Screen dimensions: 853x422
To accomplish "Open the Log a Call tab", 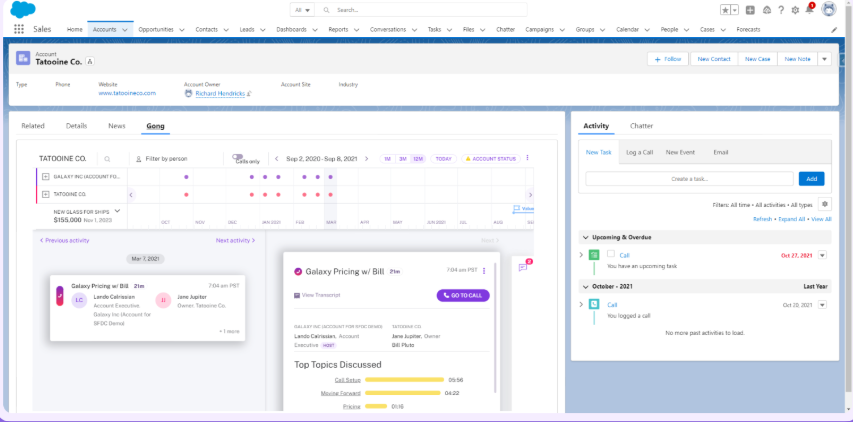I will tap(639, 152).
